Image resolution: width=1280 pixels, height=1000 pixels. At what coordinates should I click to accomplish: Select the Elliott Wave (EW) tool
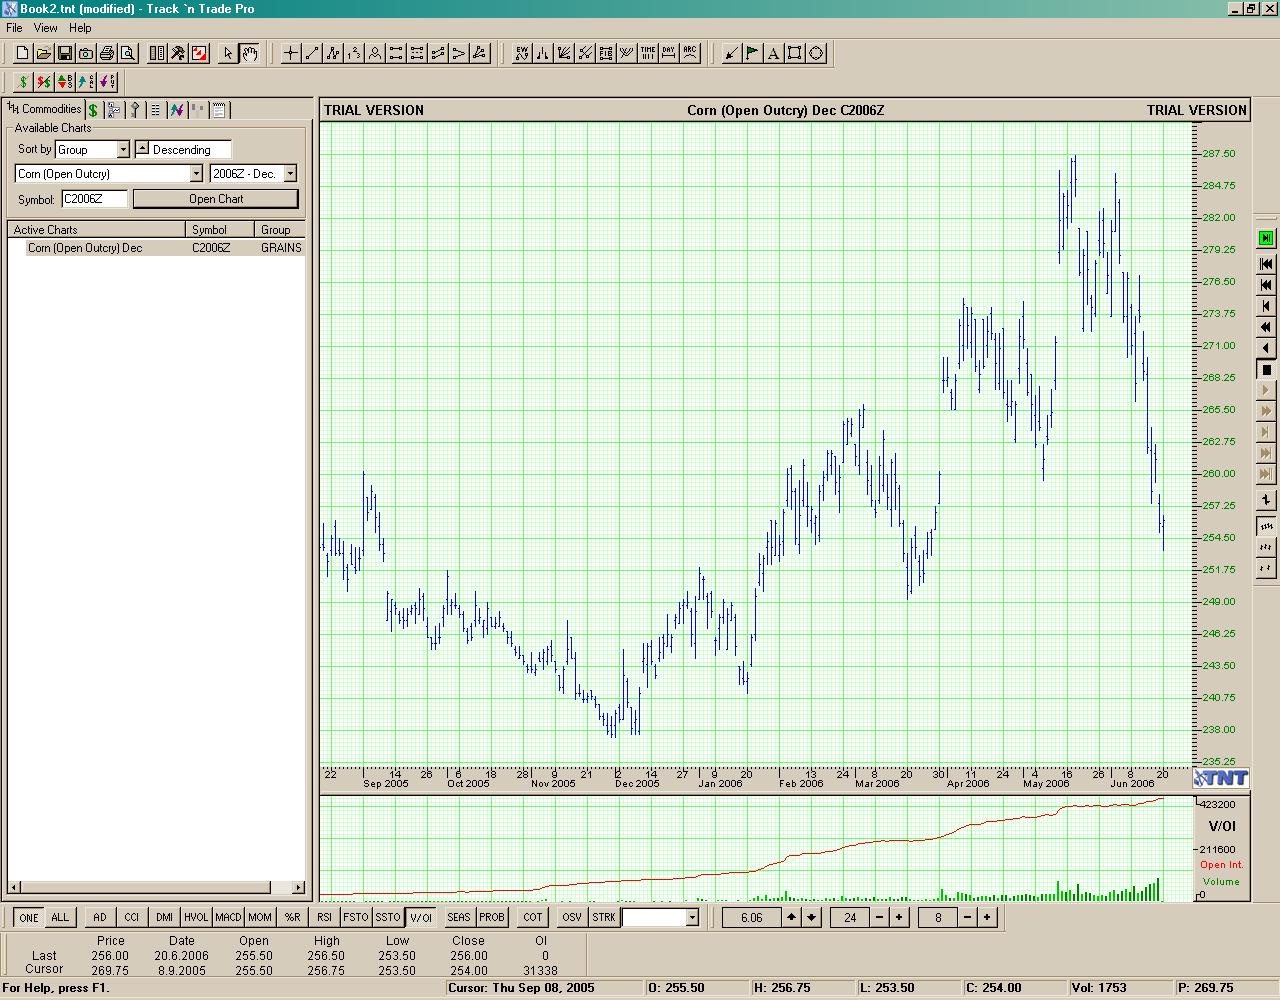click(522, 53)
